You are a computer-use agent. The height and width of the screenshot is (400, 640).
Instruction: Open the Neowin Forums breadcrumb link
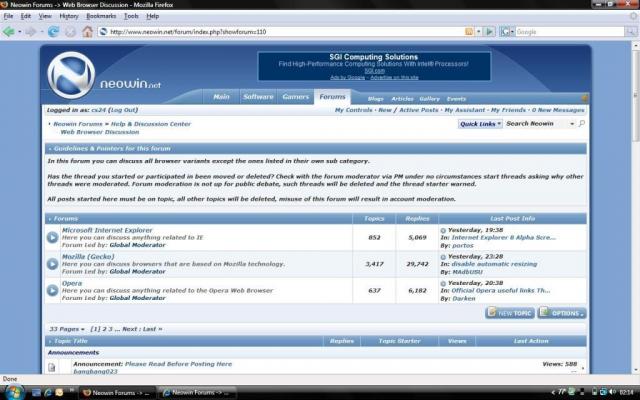(x=78, y=124)
